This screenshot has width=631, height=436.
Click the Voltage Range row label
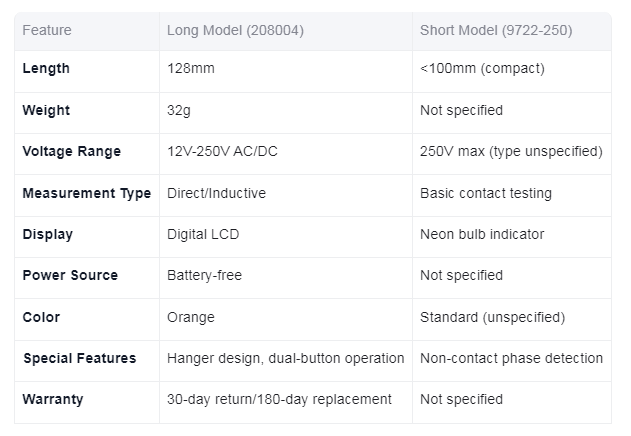coord(72,151)
